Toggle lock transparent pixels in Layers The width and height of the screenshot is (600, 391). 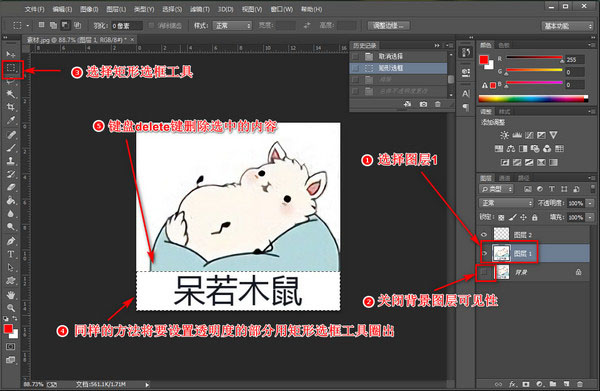tap(501, 217)
